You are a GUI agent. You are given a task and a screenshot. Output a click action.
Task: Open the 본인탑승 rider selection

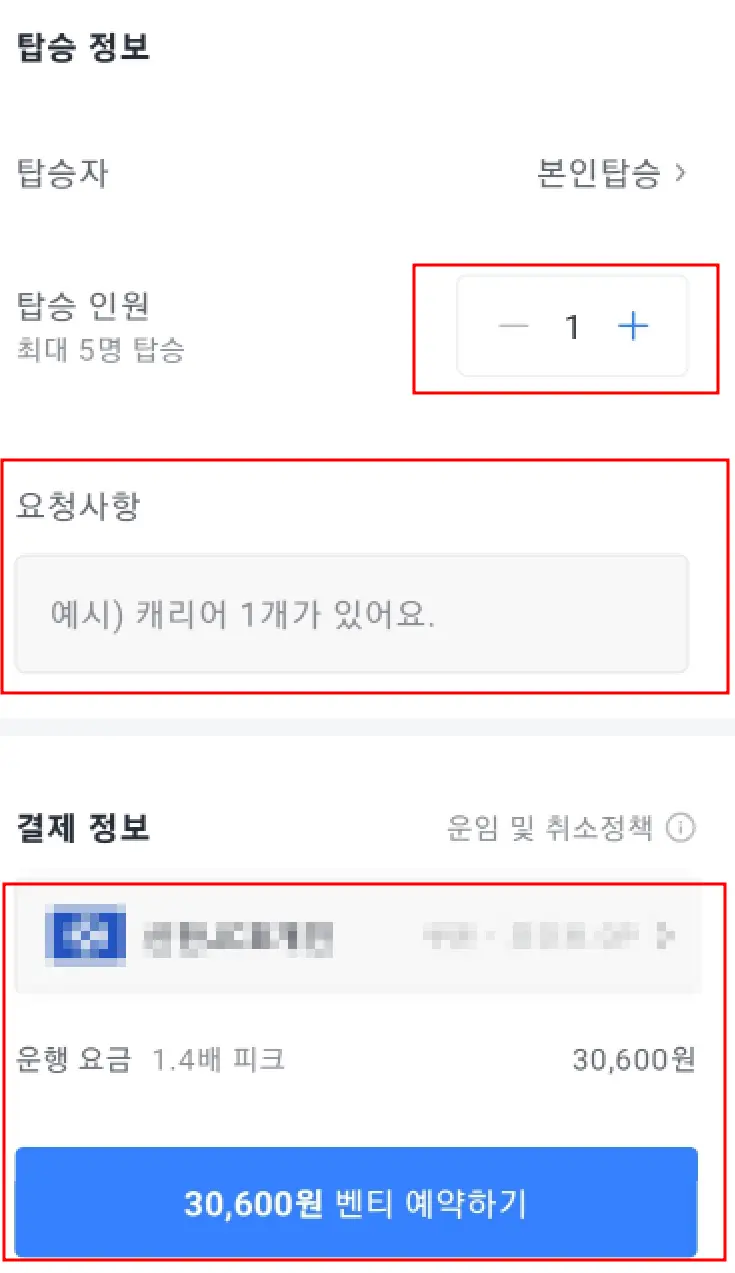(612, 173)
